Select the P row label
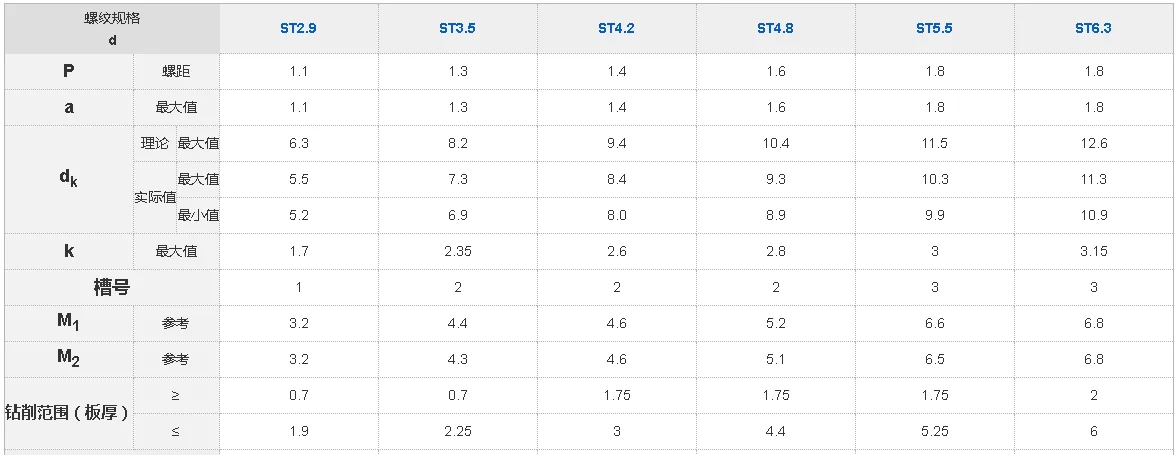Viewport: 1176px width, 455px height. pos(68,71)
